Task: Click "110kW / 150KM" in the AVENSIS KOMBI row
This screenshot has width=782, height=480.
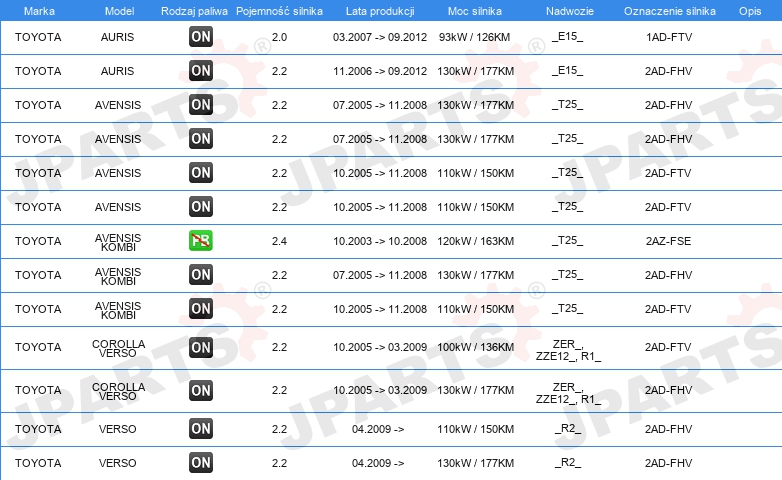Action: (475, 309)
